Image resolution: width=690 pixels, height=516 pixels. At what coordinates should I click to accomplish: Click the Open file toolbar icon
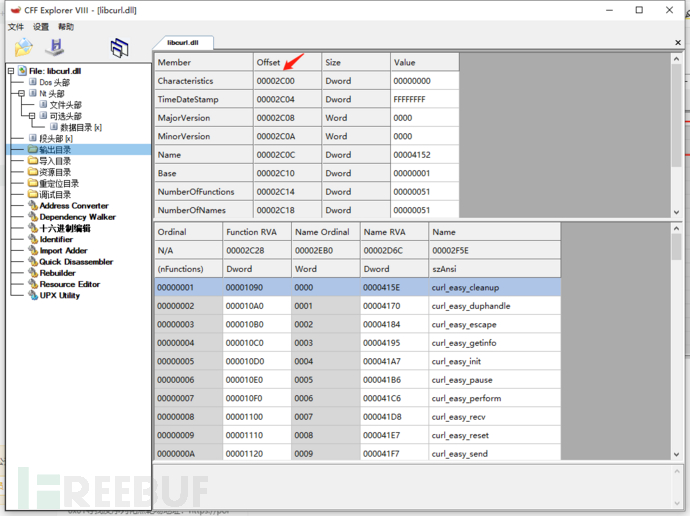[22, 47]
